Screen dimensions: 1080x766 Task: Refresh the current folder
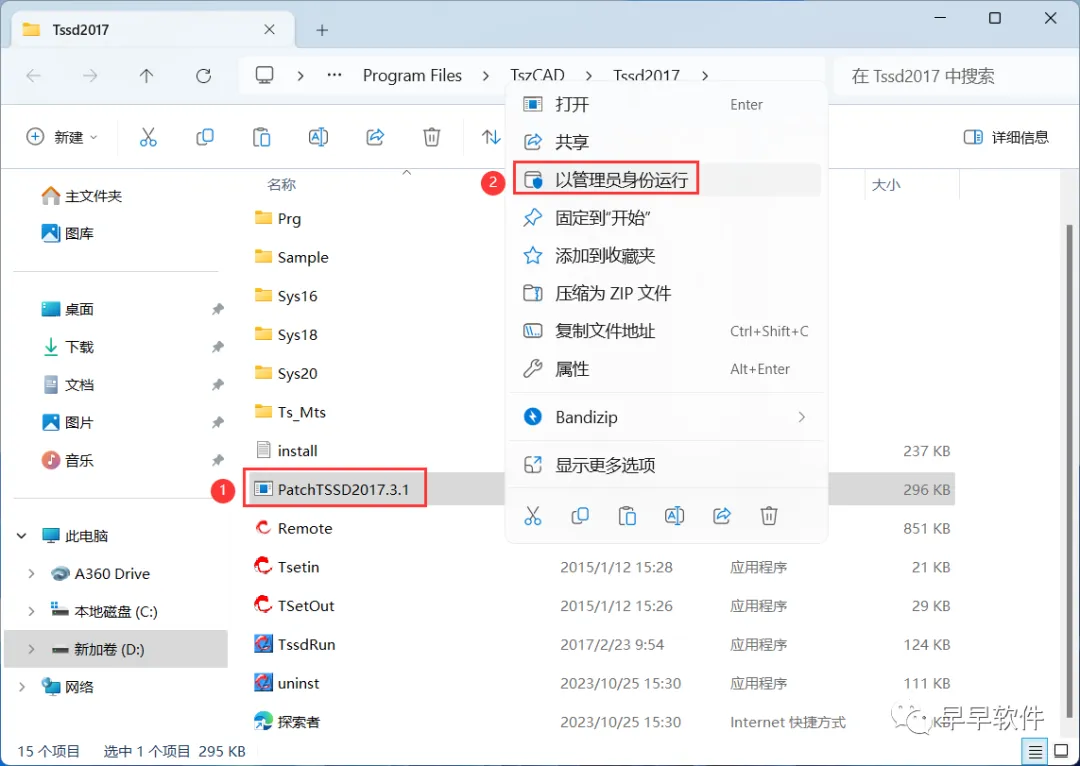click(203, 76)
